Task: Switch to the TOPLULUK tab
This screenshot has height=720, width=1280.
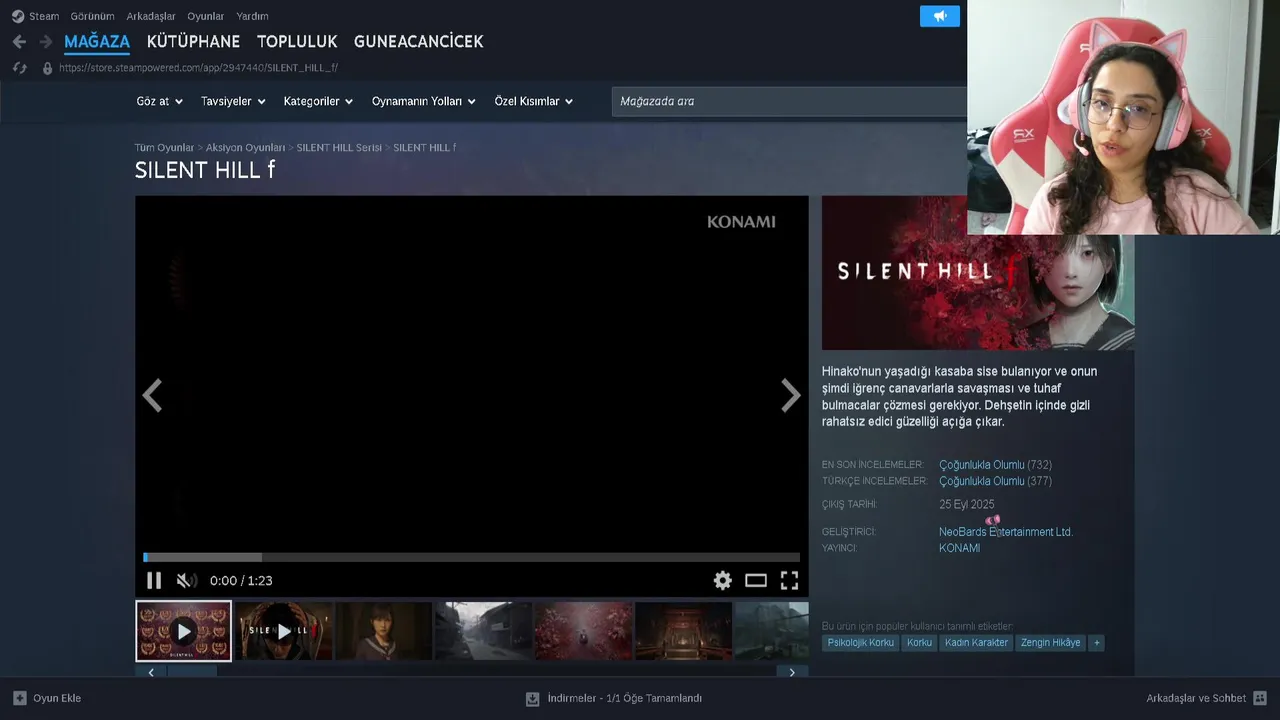Action: click(x=297, y=42)
